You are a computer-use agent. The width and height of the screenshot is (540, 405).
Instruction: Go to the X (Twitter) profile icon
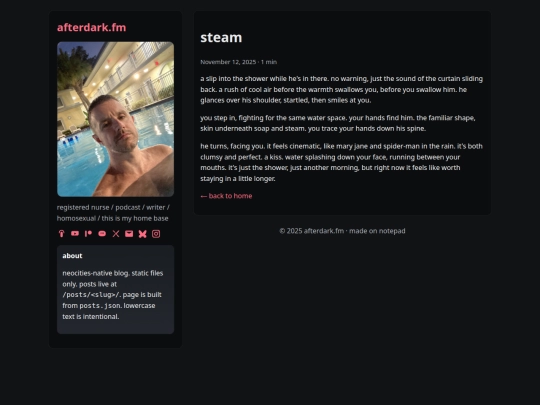click(x=116, y=234)
